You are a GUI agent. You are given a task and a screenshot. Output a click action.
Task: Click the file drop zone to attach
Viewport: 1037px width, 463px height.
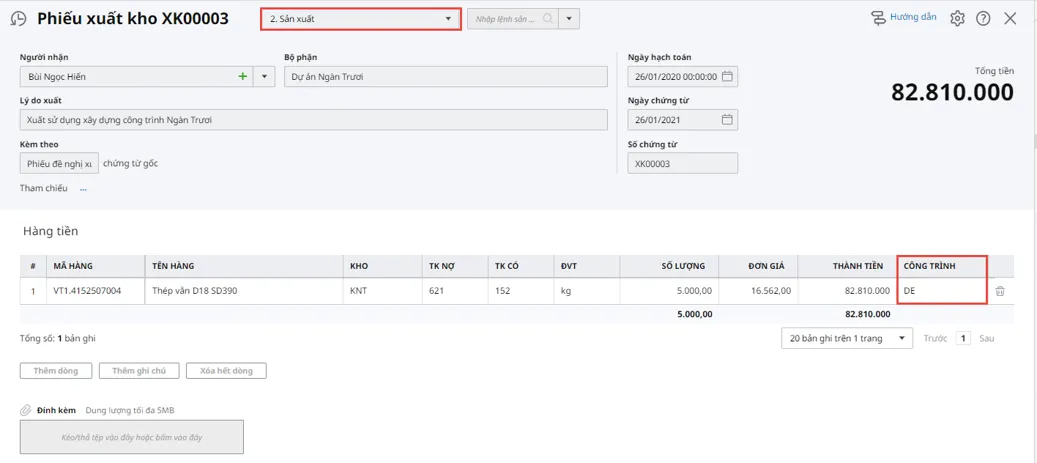tap(131, 437)
